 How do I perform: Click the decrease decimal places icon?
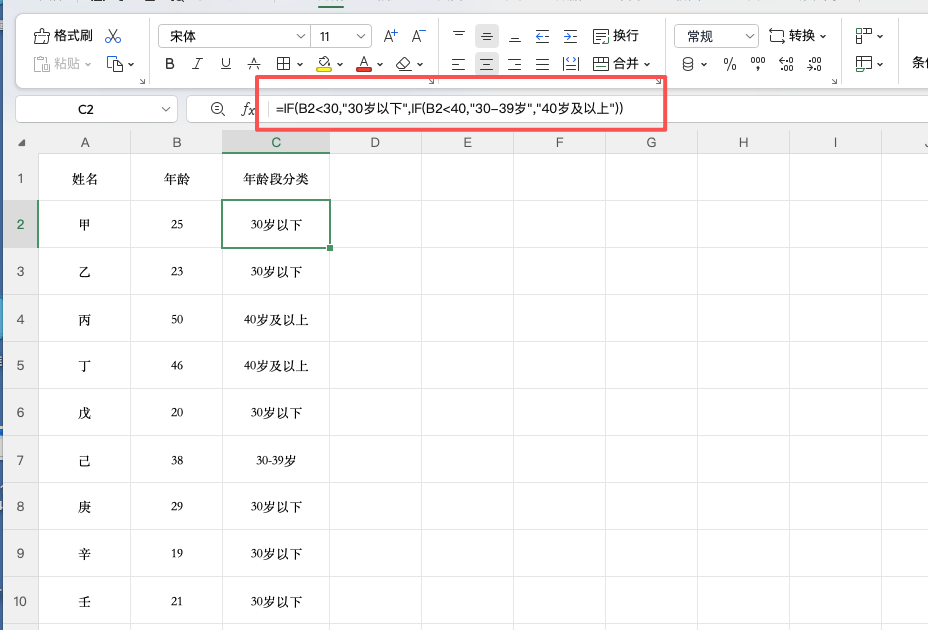click(814, 63)
